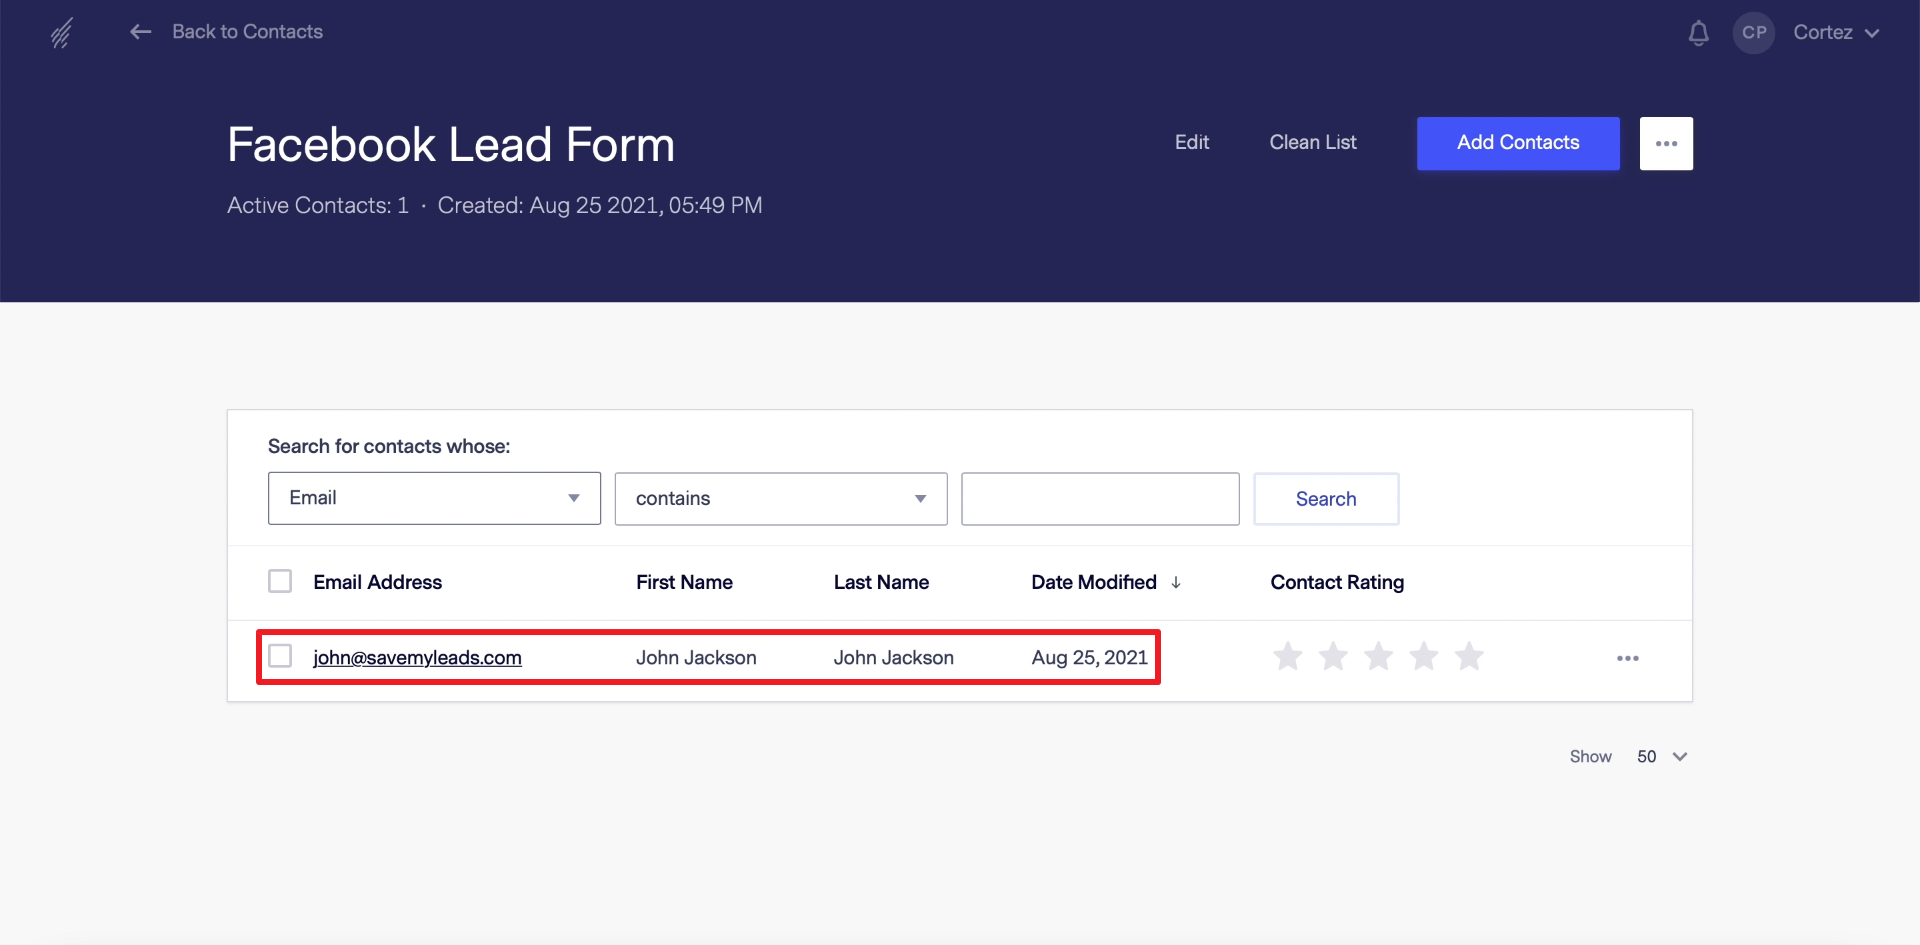Rate the contact one star
Image resolution: width=1920 pixels, height=945 pixels.
[1288, 656]
